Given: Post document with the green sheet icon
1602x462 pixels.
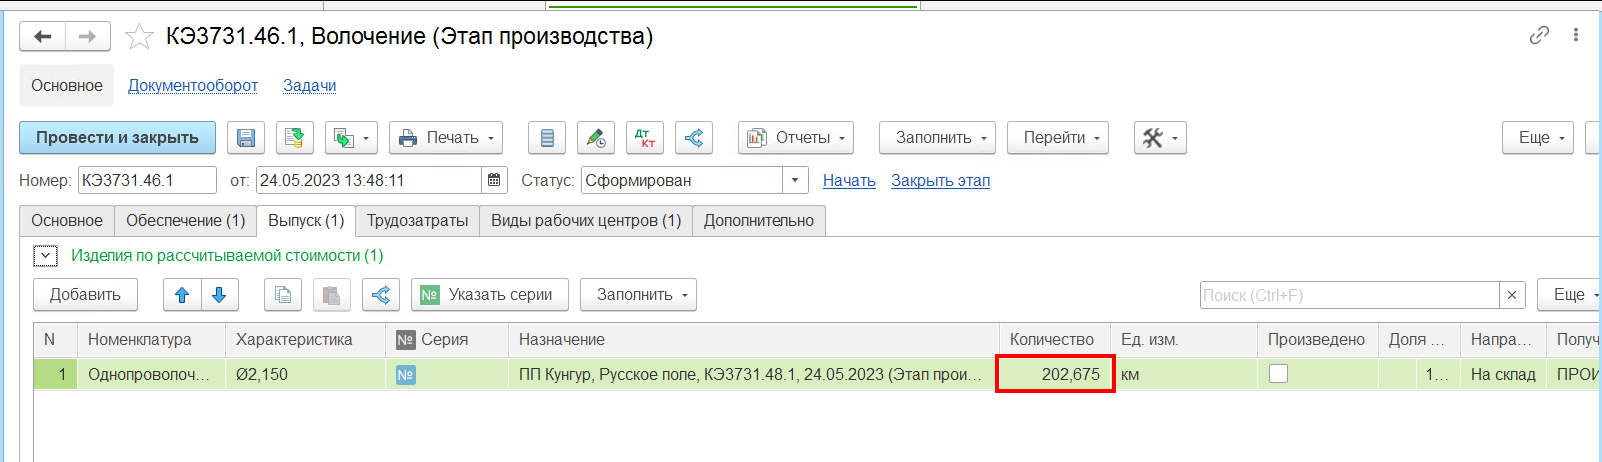Looking at the screenshot, I should click(295, 138).
